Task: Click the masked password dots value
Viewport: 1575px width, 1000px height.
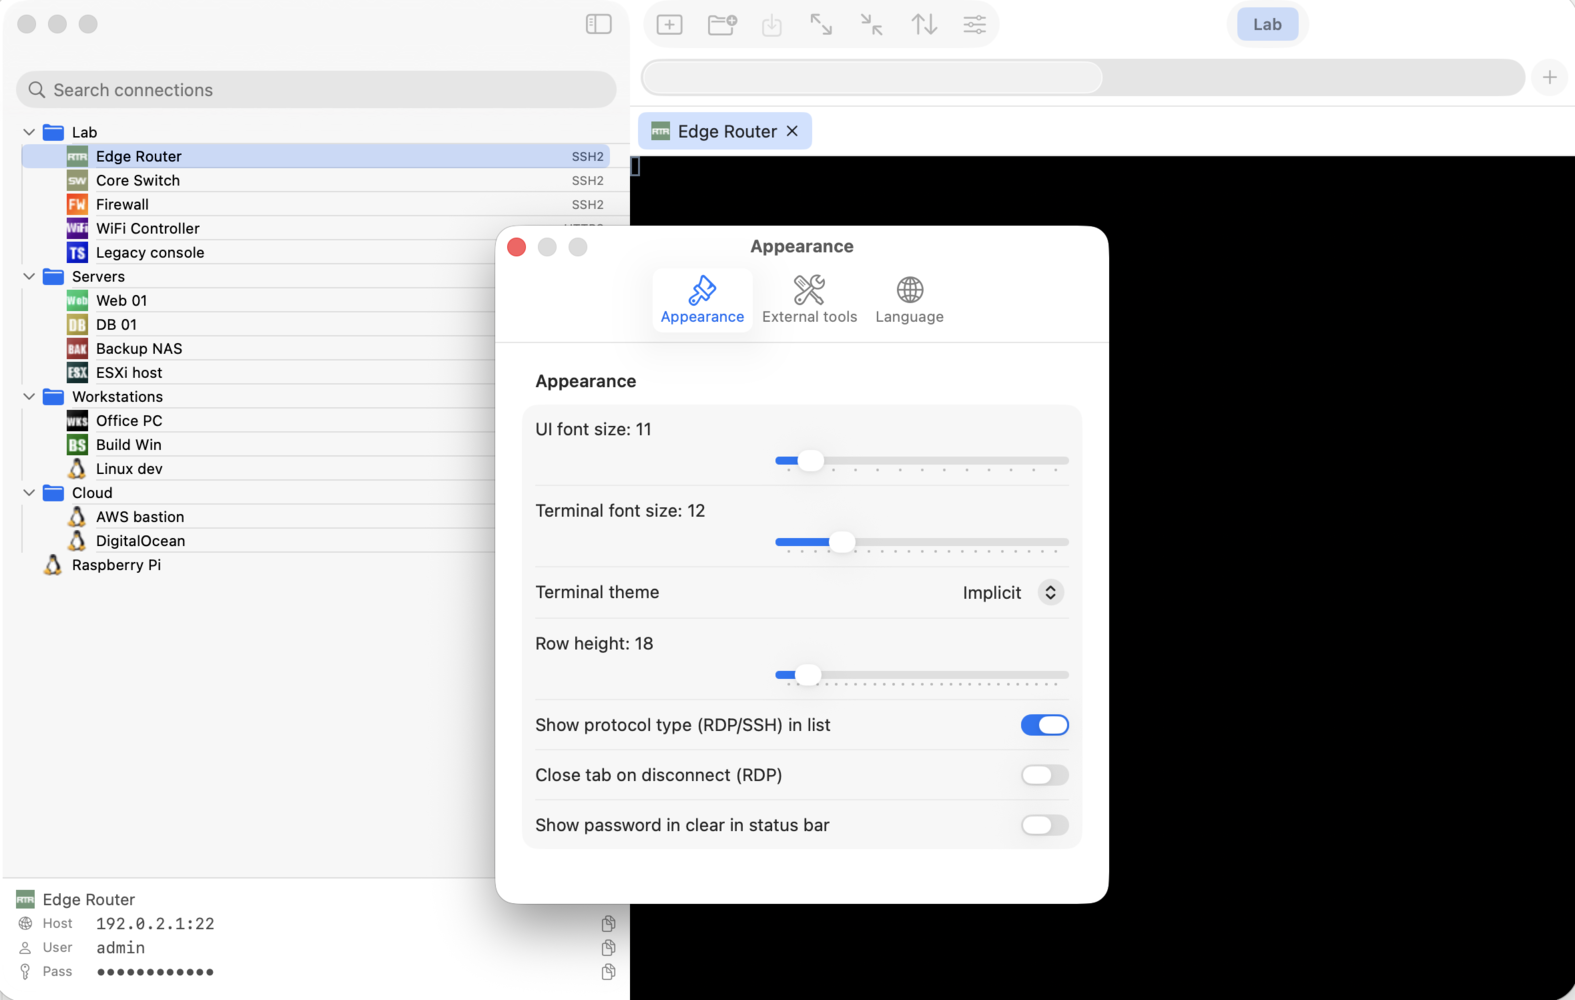Action: pos(155,971)
